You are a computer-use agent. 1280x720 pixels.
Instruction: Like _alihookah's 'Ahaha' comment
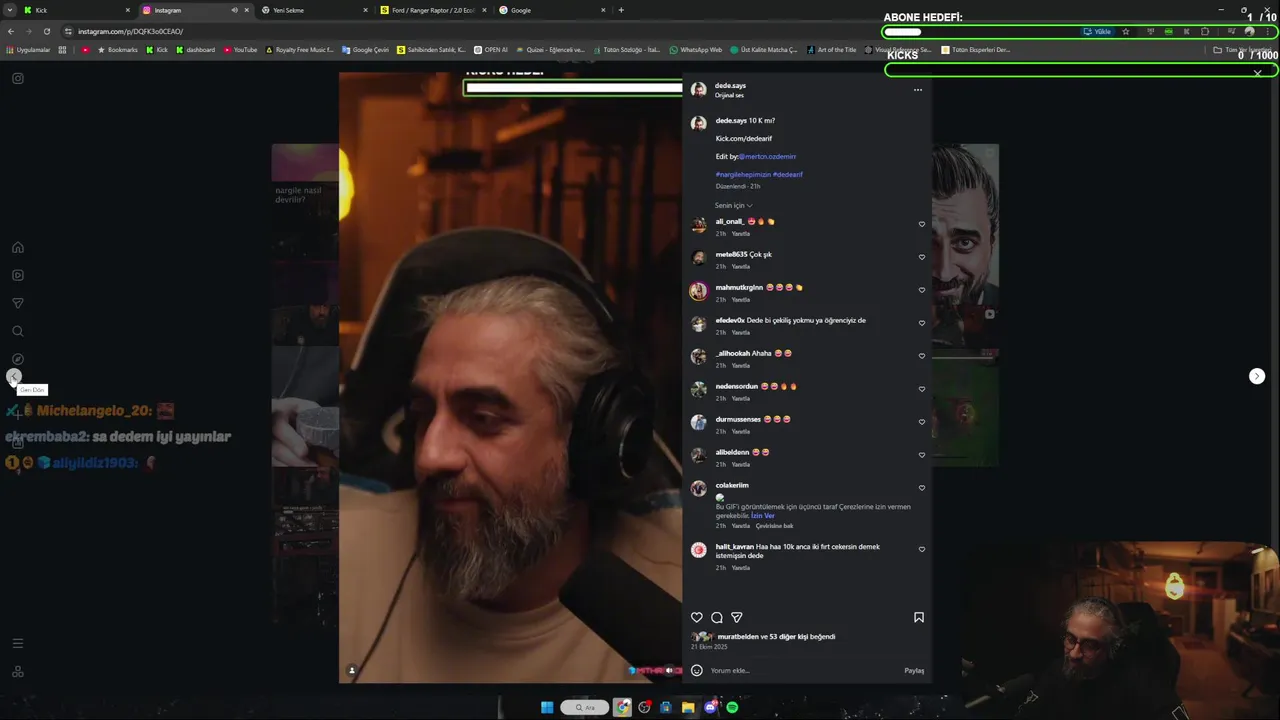922,356
